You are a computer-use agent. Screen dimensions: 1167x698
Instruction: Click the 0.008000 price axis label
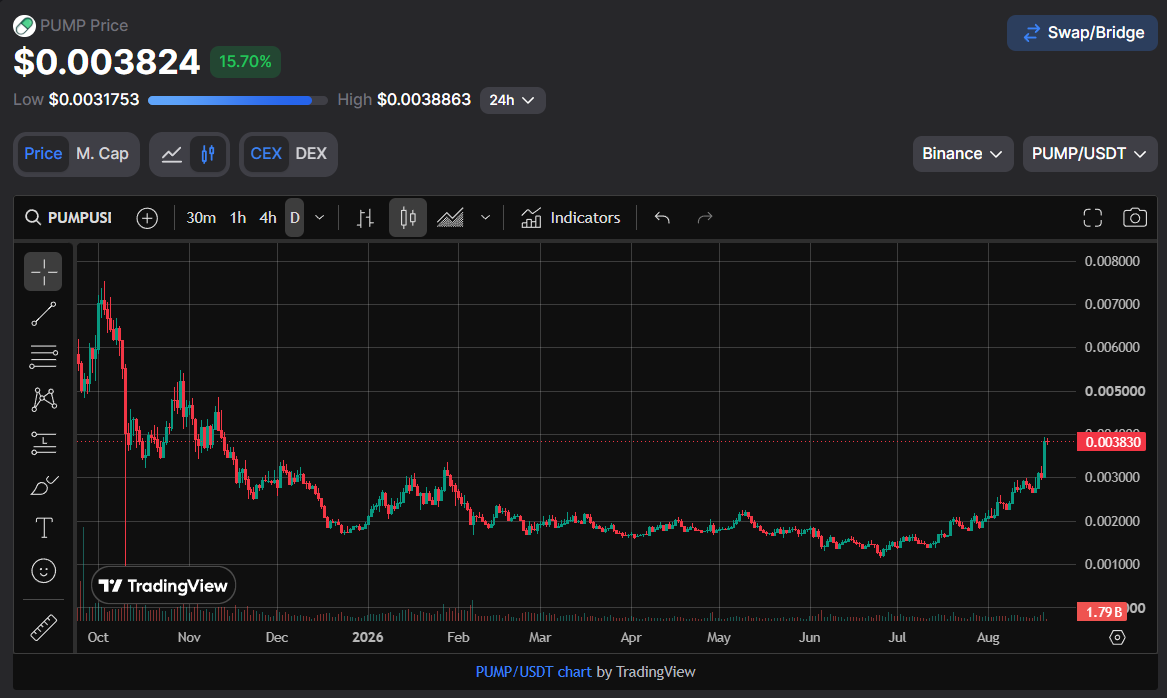1113,261
